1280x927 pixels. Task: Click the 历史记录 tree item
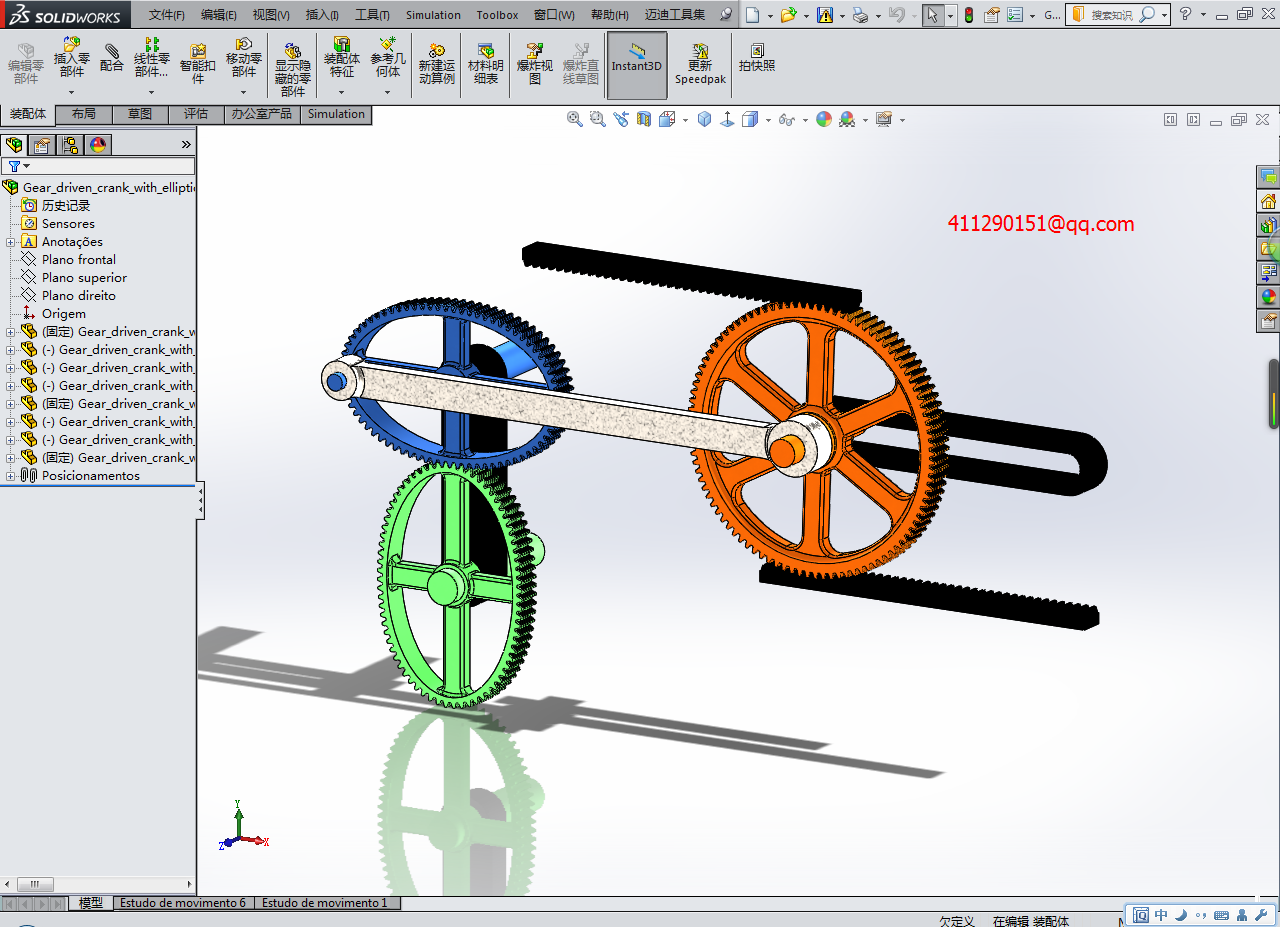coord(66,206)
